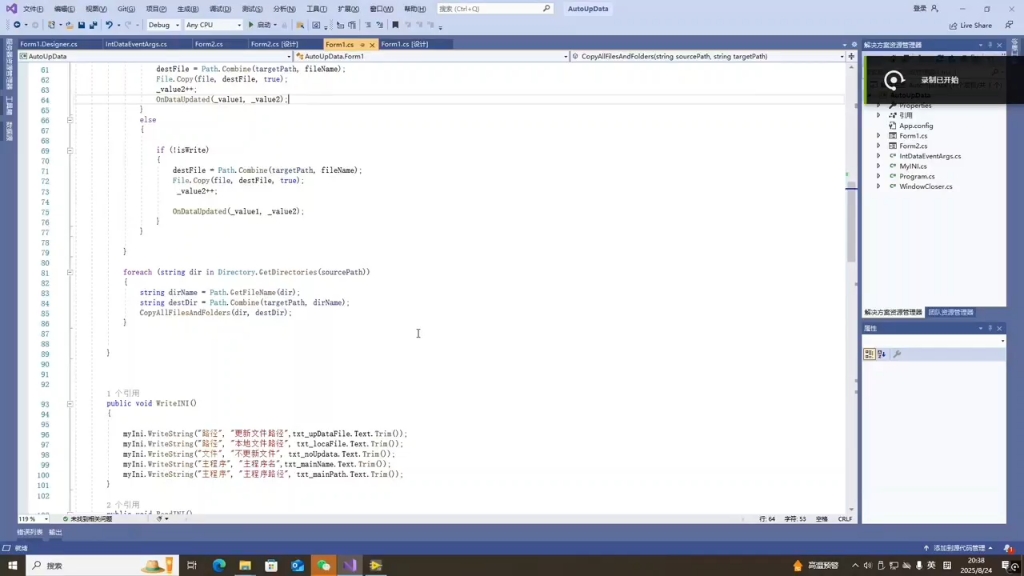Click the split editor plus icon
The height and width of the screenshot is (576, 1024).
(x=851, y=56)
